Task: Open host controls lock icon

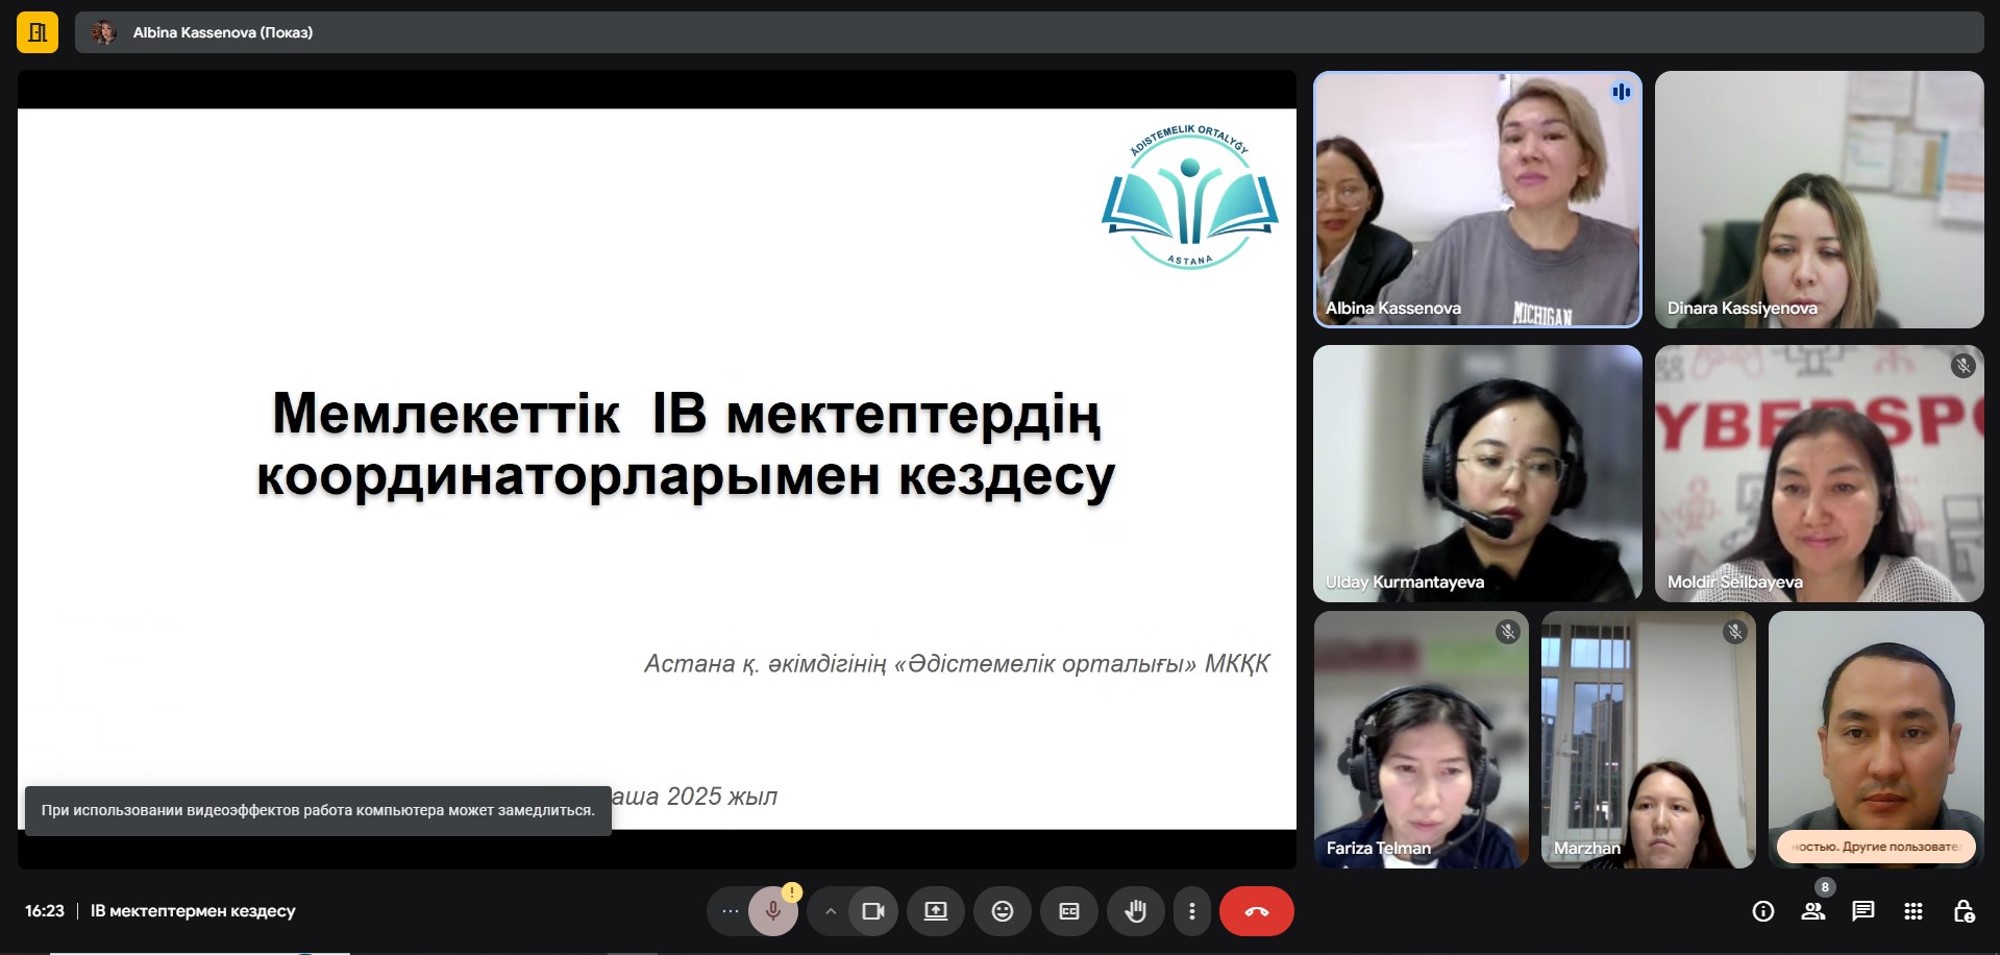Action: pyautogui.click(x=1963, y=911)
